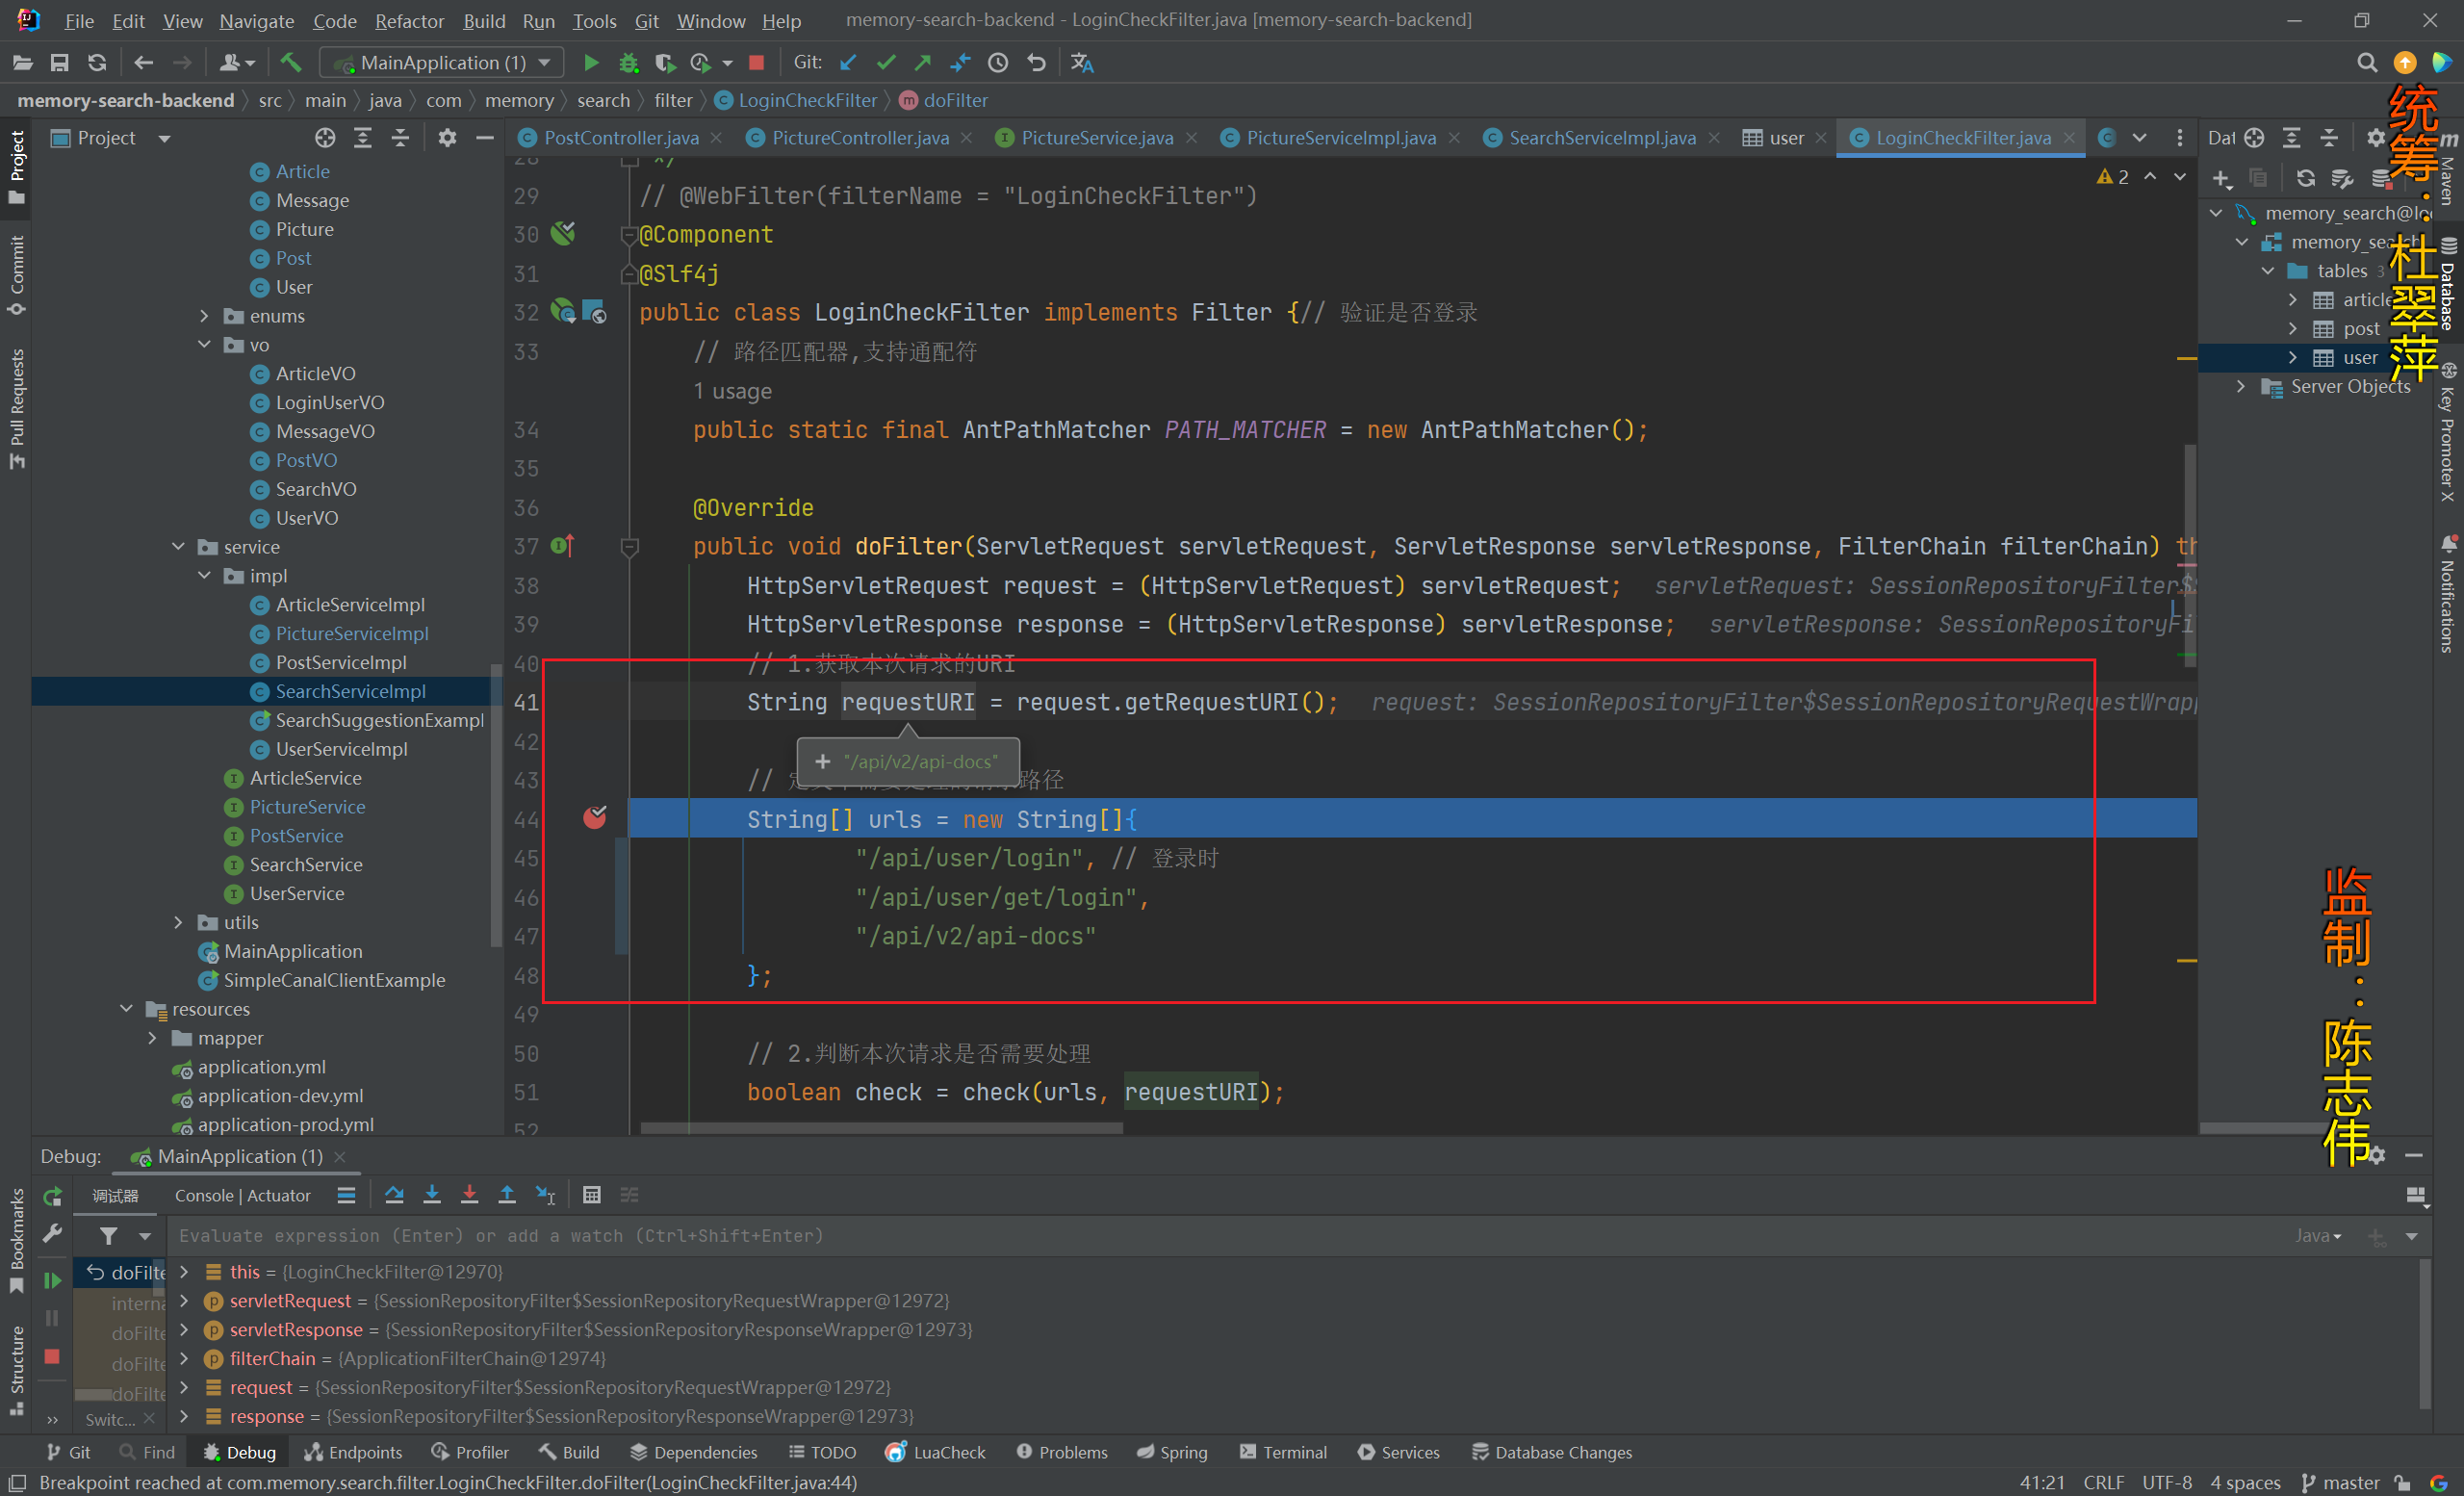This screenshot has height=1496, width=2464.
Task: Rerun MainApplication in Debug panel
Action: 52,1196
